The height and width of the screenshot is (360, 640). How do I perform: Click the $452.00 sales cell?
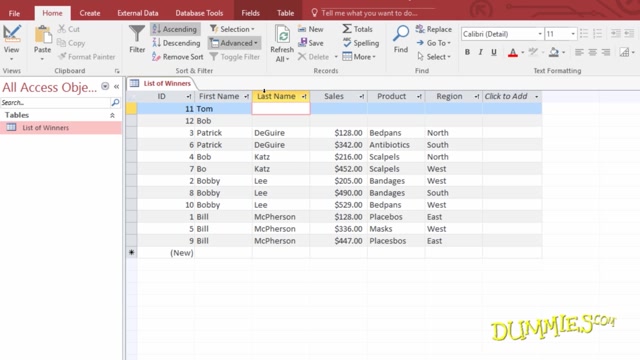click(338, 169)
